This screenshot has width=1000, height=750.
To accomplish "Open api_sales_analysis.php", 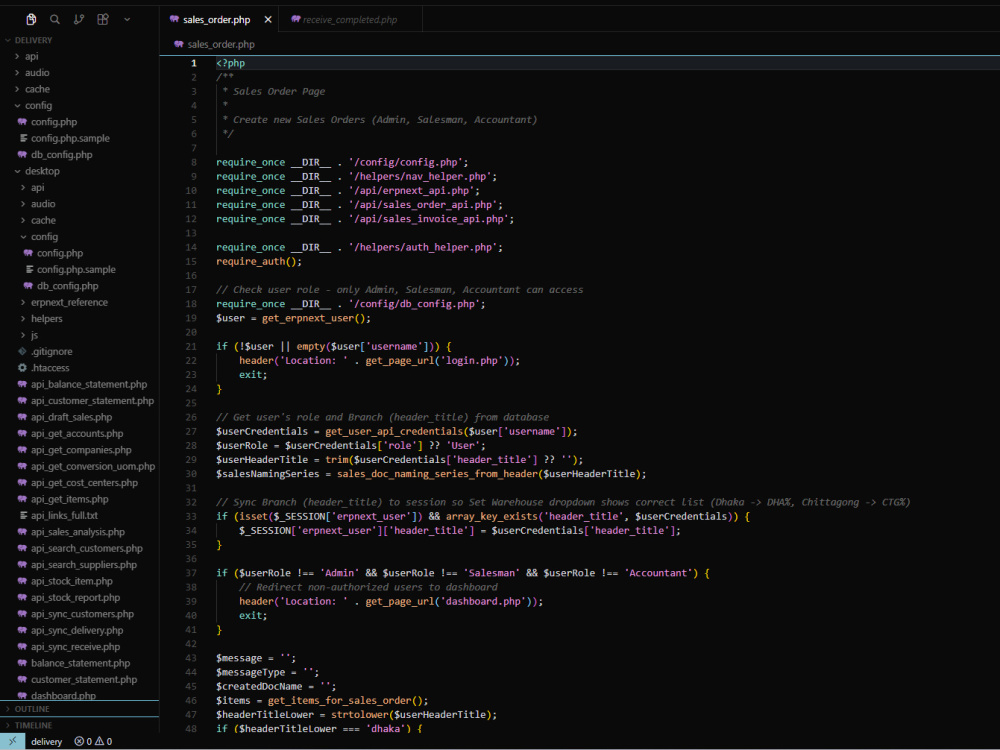I will pyautogui.click(x=78, y=532).
